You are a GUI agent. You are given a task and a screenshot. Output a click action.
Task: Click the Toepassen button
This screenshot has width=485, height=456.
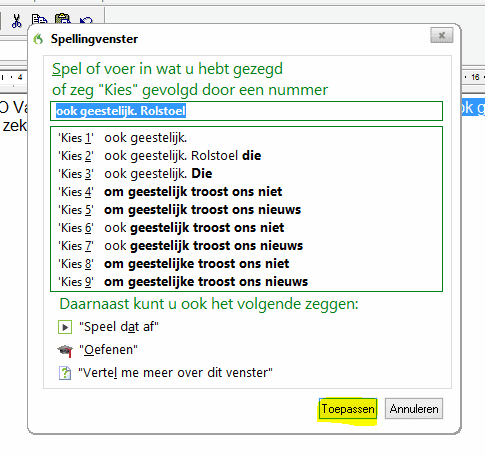(348, 409)
